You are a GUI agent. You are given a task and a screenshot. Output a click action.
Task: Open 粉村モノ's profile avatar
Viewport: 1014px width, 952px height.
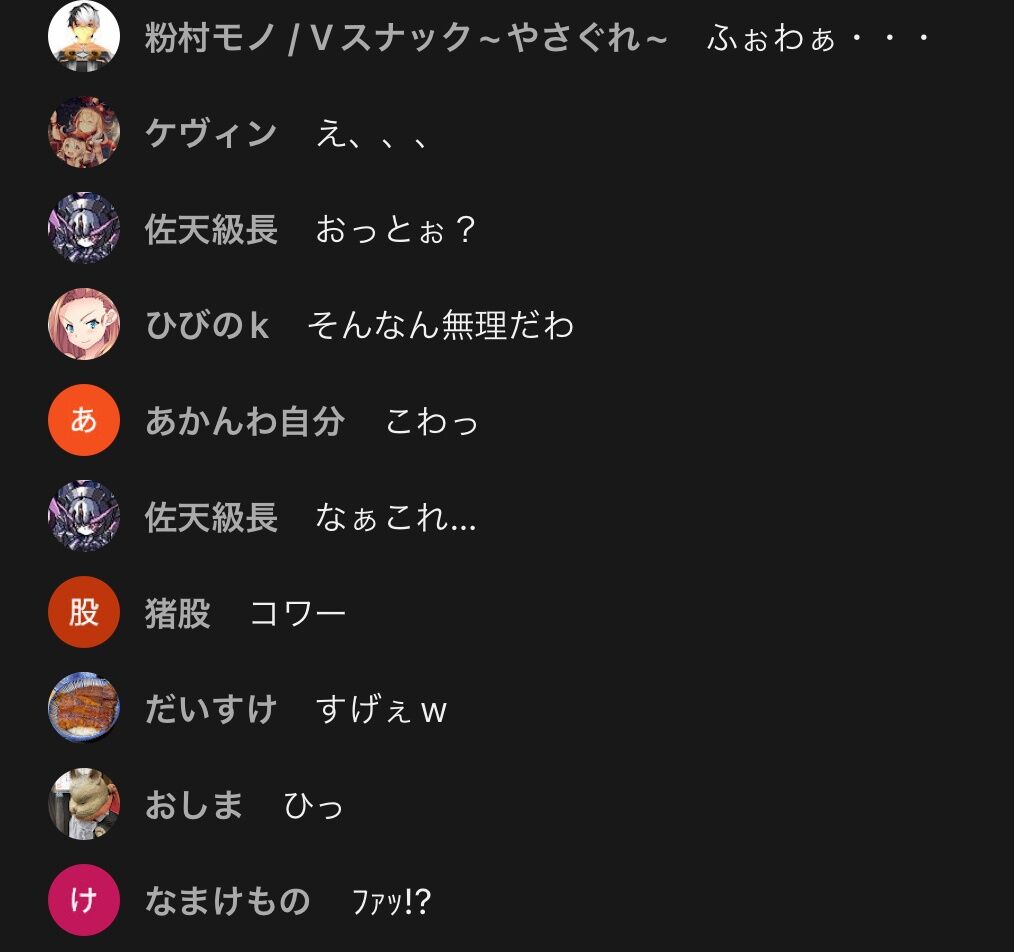click(x=84, y=36)
